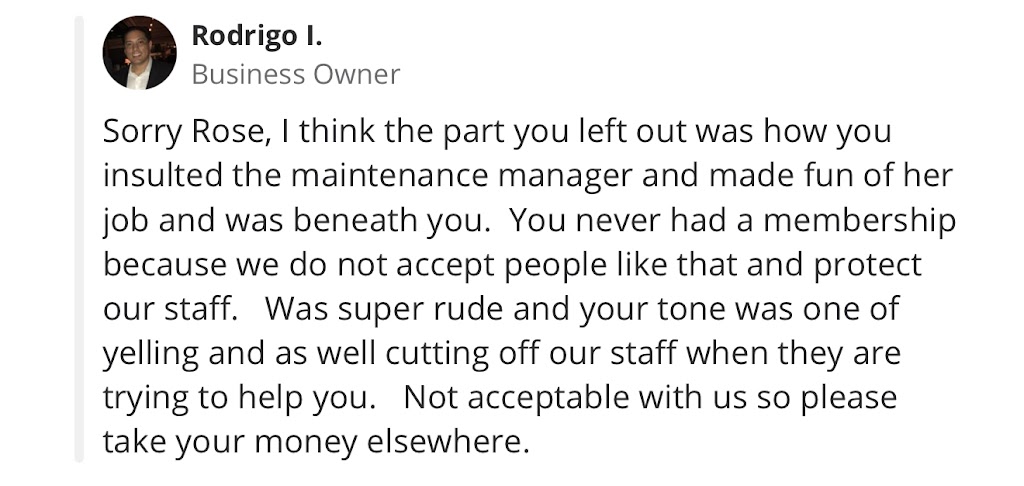
Task: Open the Rodrigo I. profile name
Action: tap(257, 36)
